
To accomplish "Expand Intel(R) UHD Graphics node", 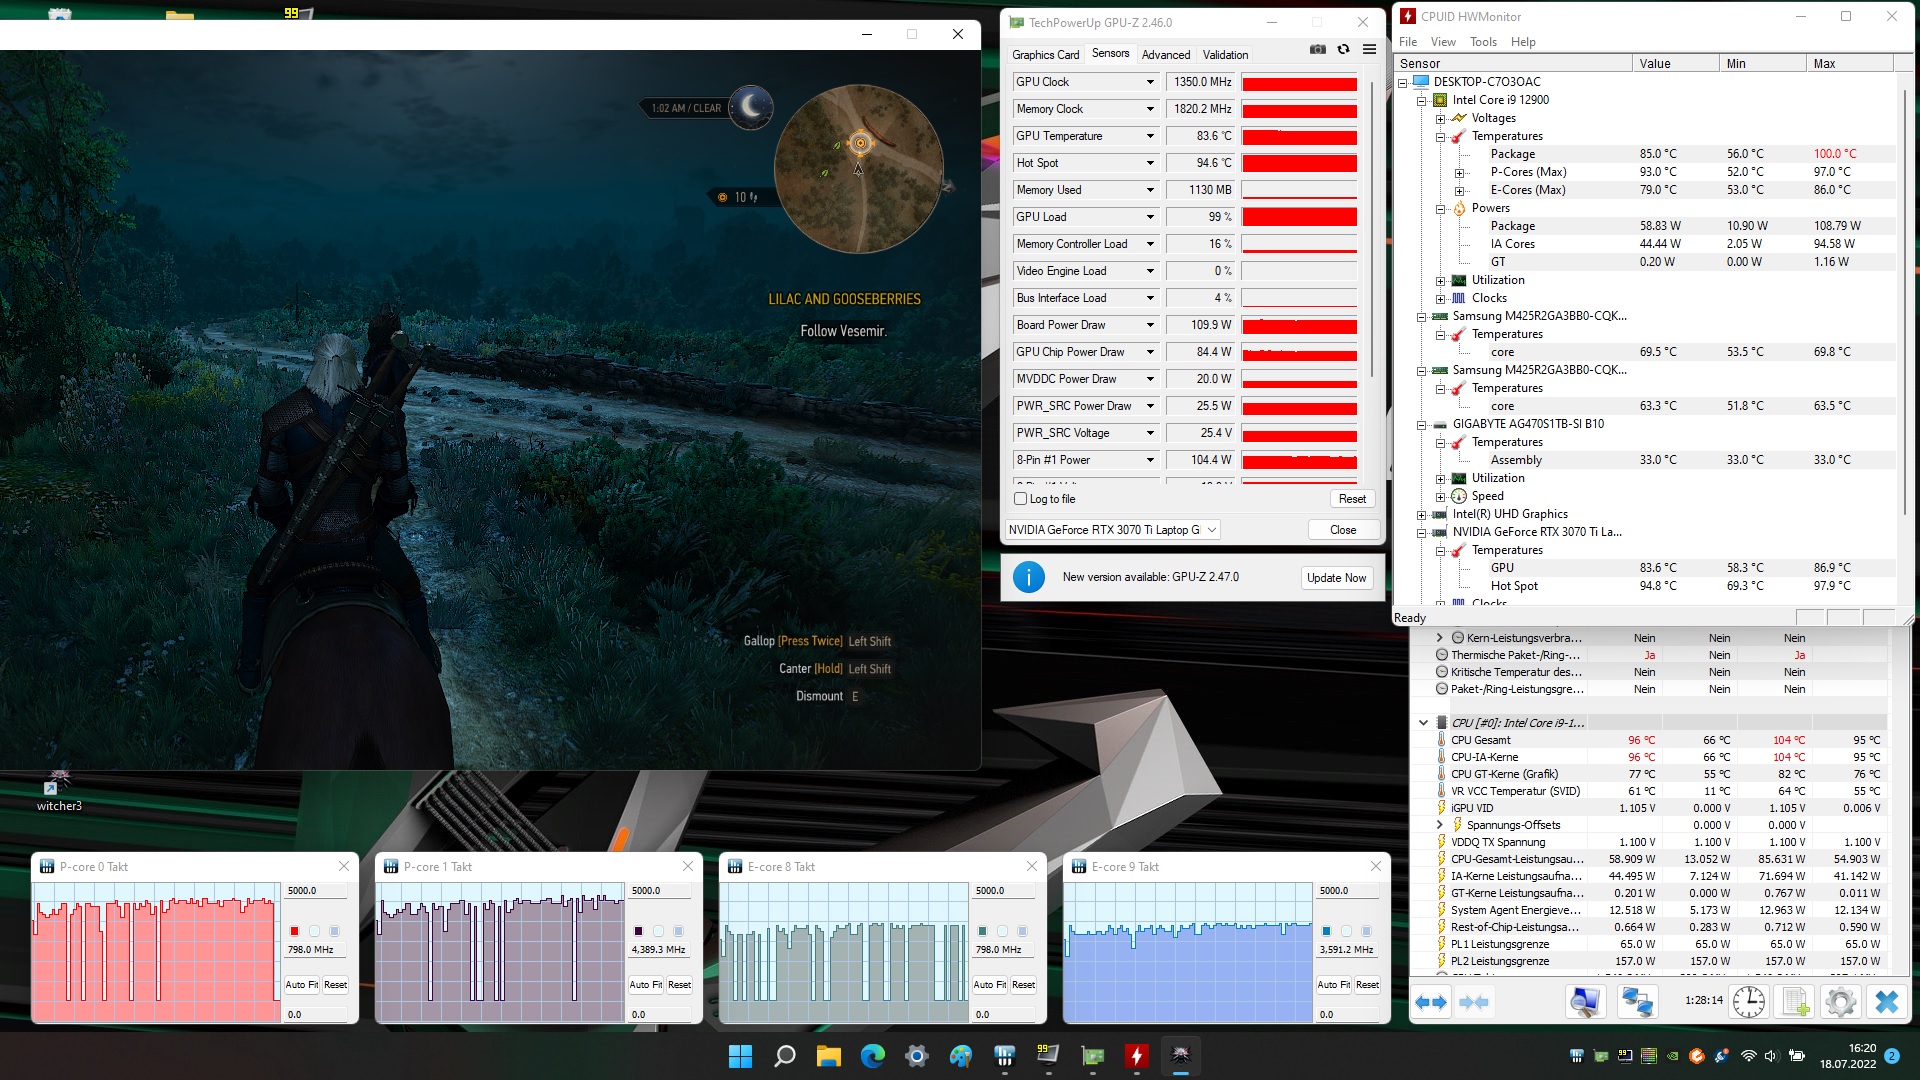I will [1421, 514].
